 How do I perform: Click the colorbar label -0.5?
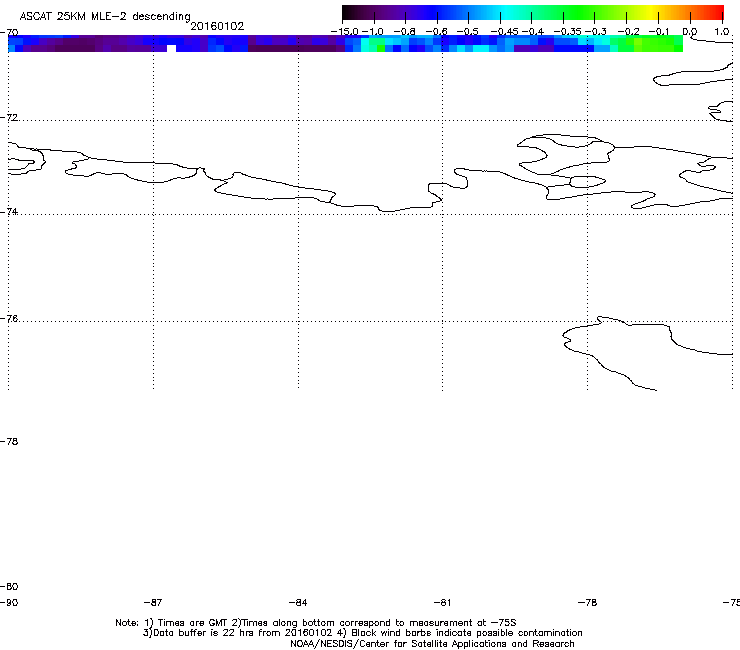point(468,32)
